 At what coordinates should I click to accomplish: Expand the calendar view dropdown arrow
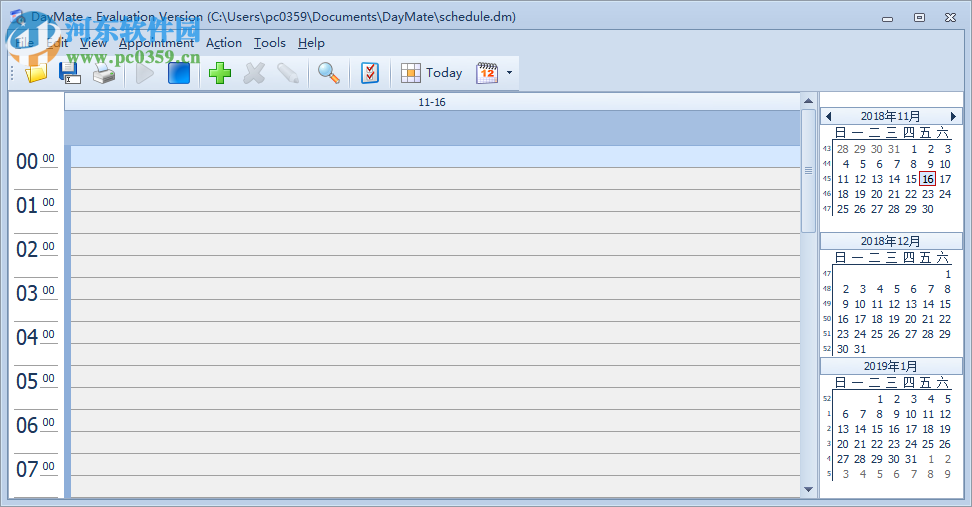pos(510,73)
